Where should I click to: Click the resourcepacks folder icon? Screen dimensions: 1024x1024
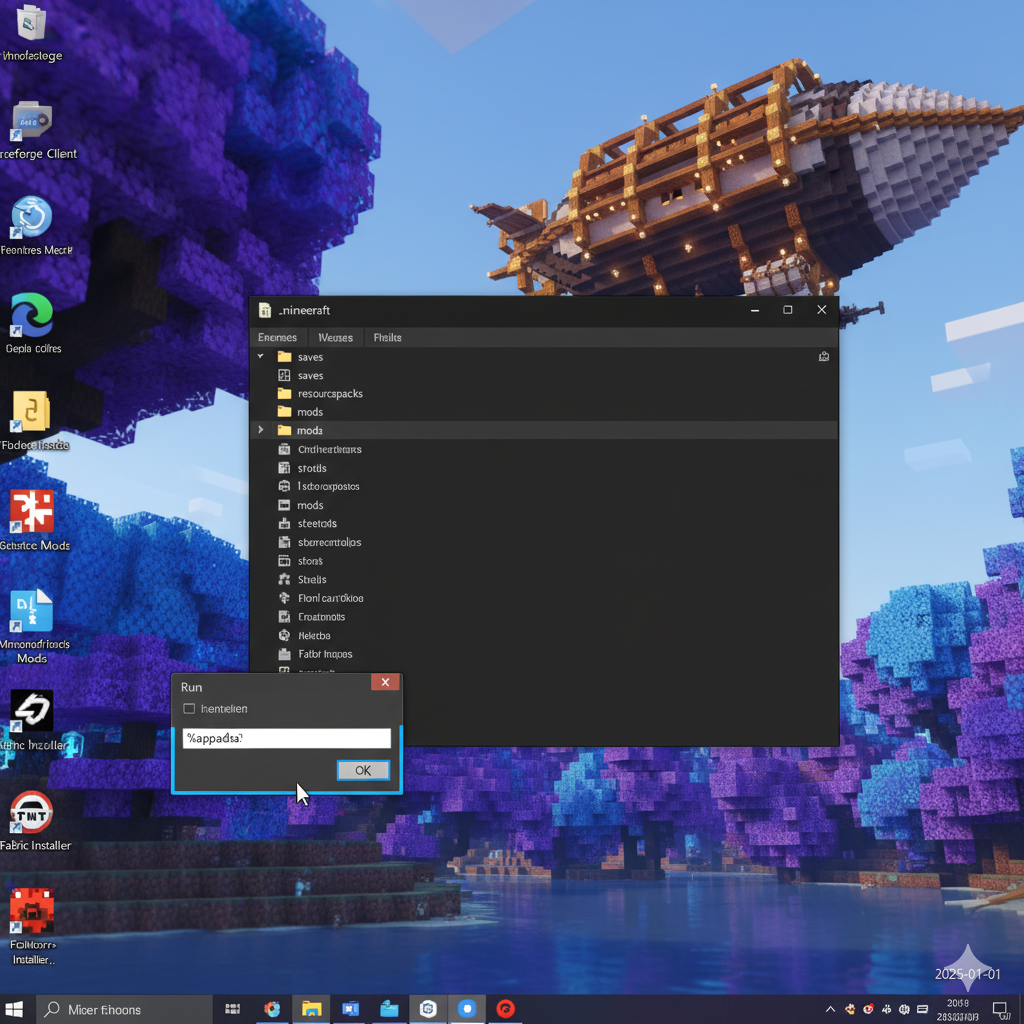tap(284, 394)
